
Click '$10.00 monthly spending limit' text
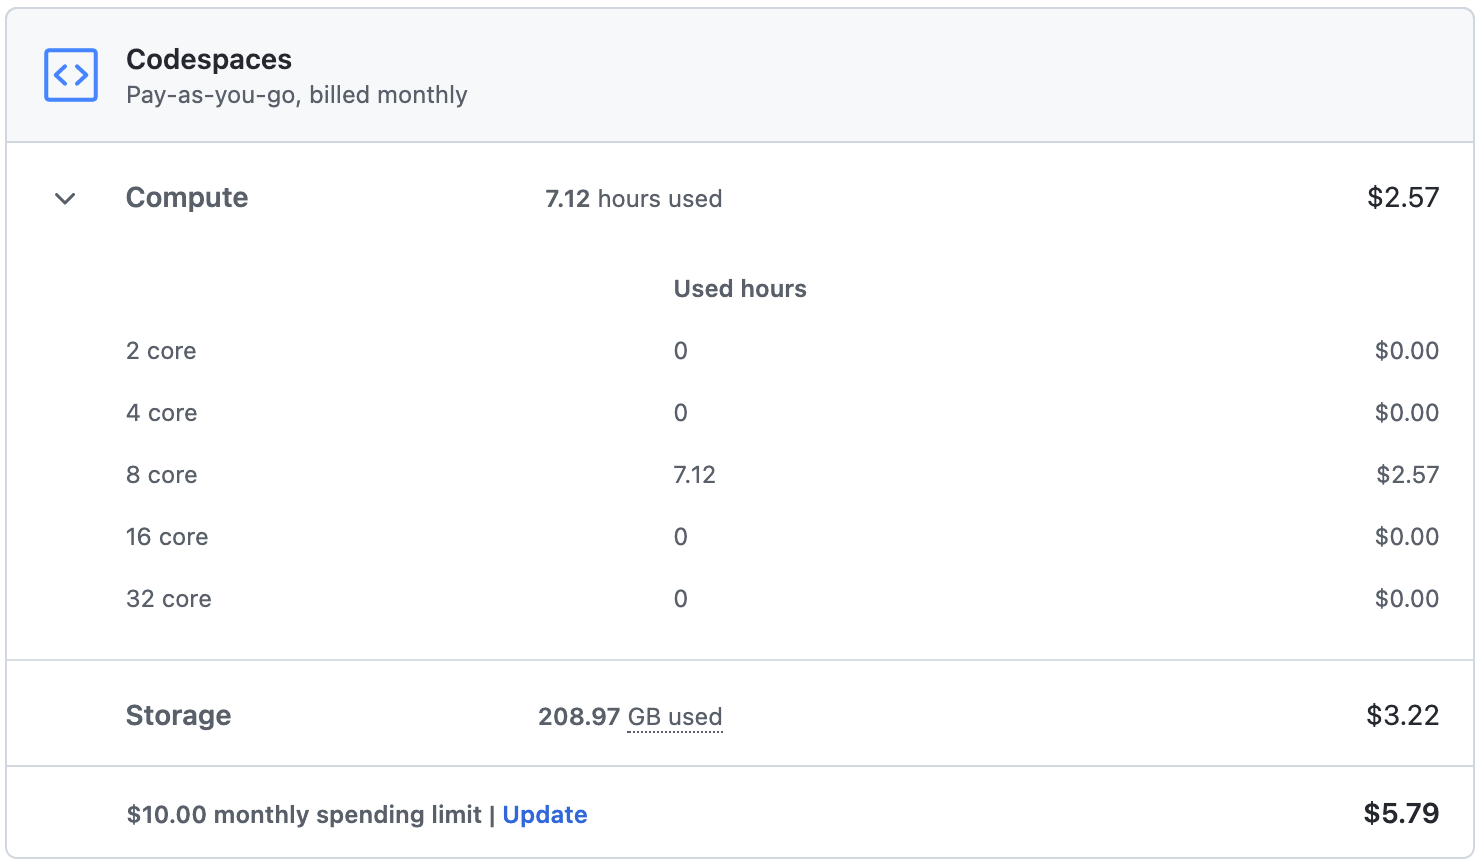(304, 815)
